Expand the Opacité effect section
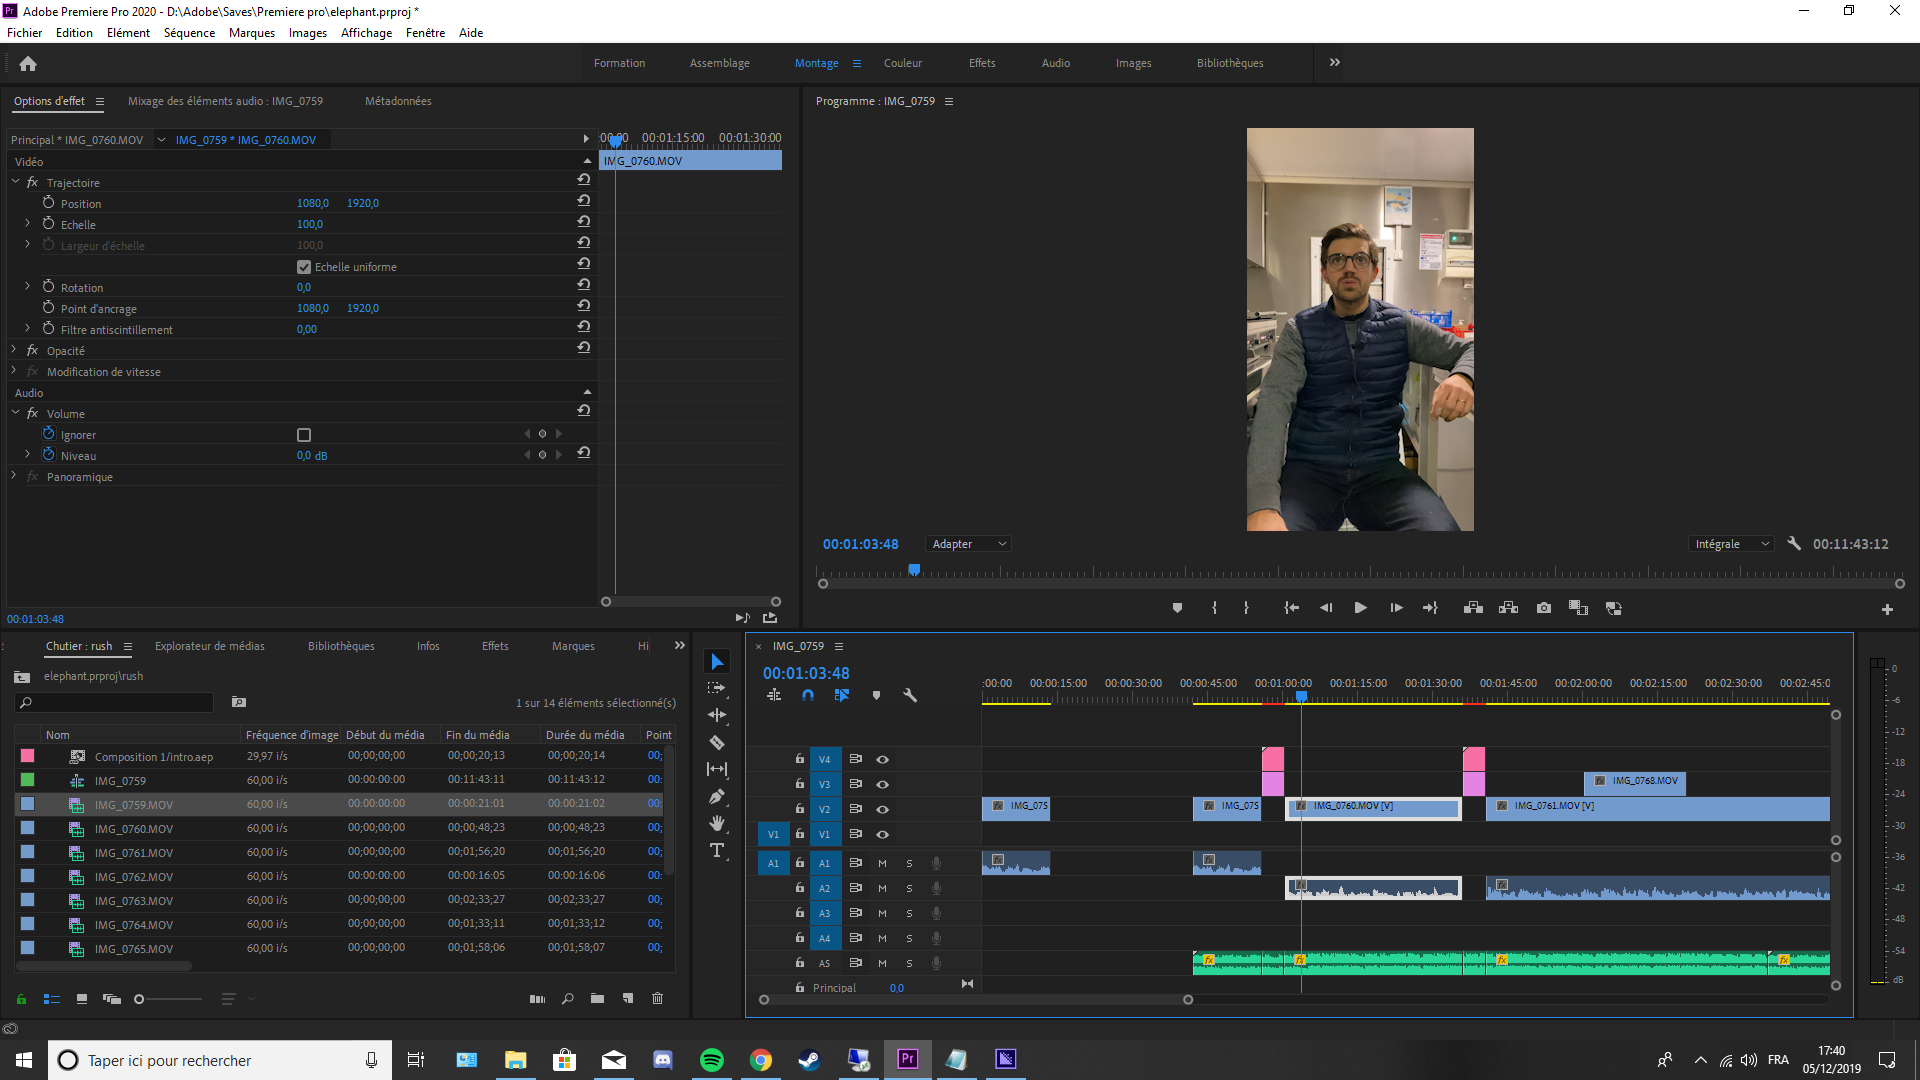 point(14,350)
